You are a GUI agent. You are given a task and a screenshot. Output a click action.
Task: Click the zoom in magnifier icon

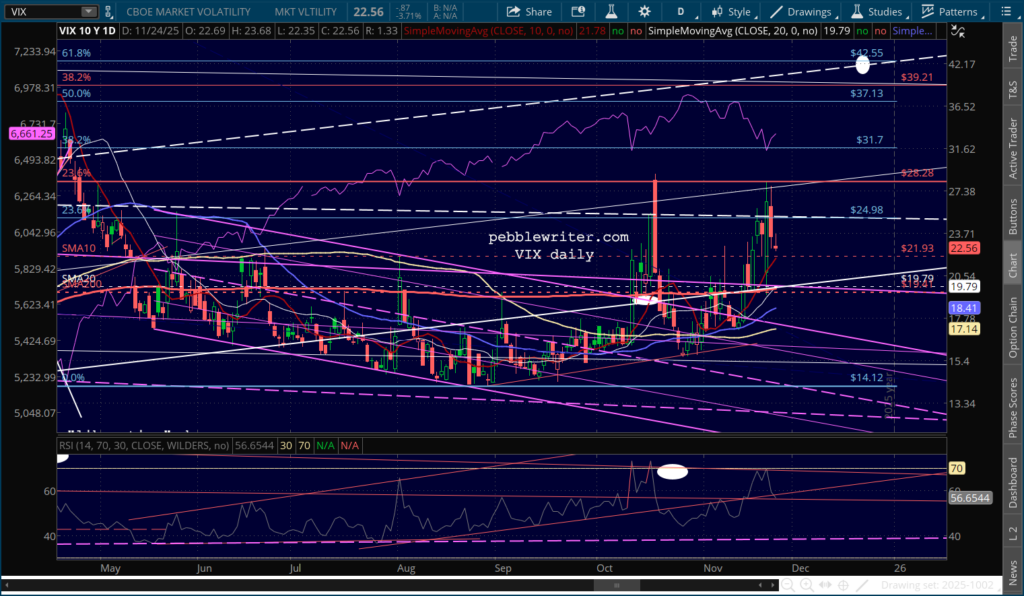click(807, 585)
